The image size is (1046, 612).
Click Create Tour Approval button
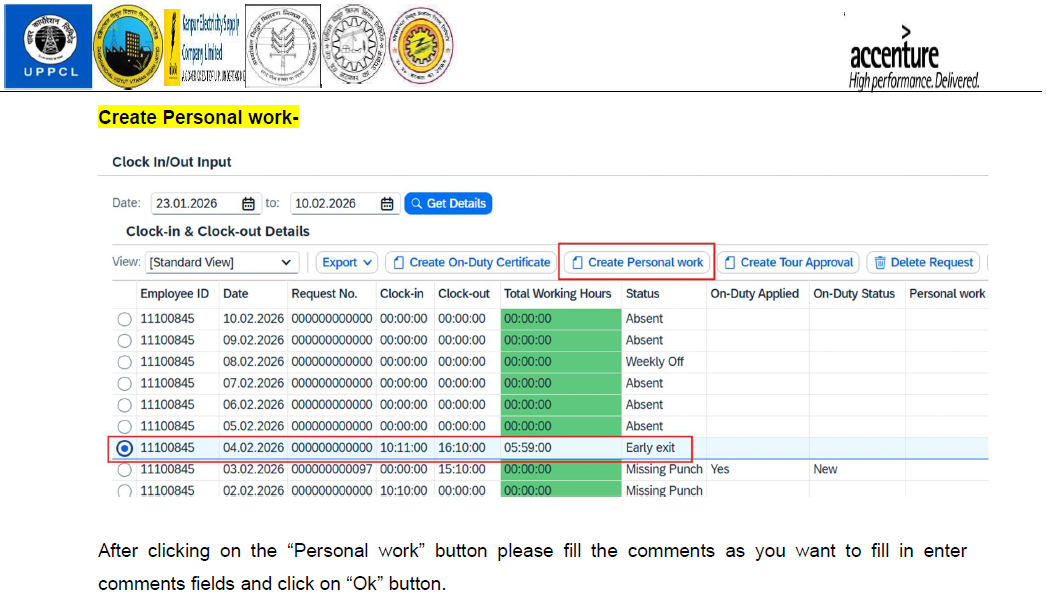788,263
